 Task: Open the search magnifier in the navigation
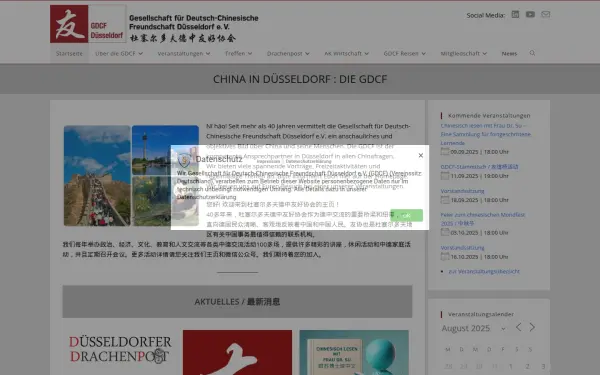pos(532,53)
